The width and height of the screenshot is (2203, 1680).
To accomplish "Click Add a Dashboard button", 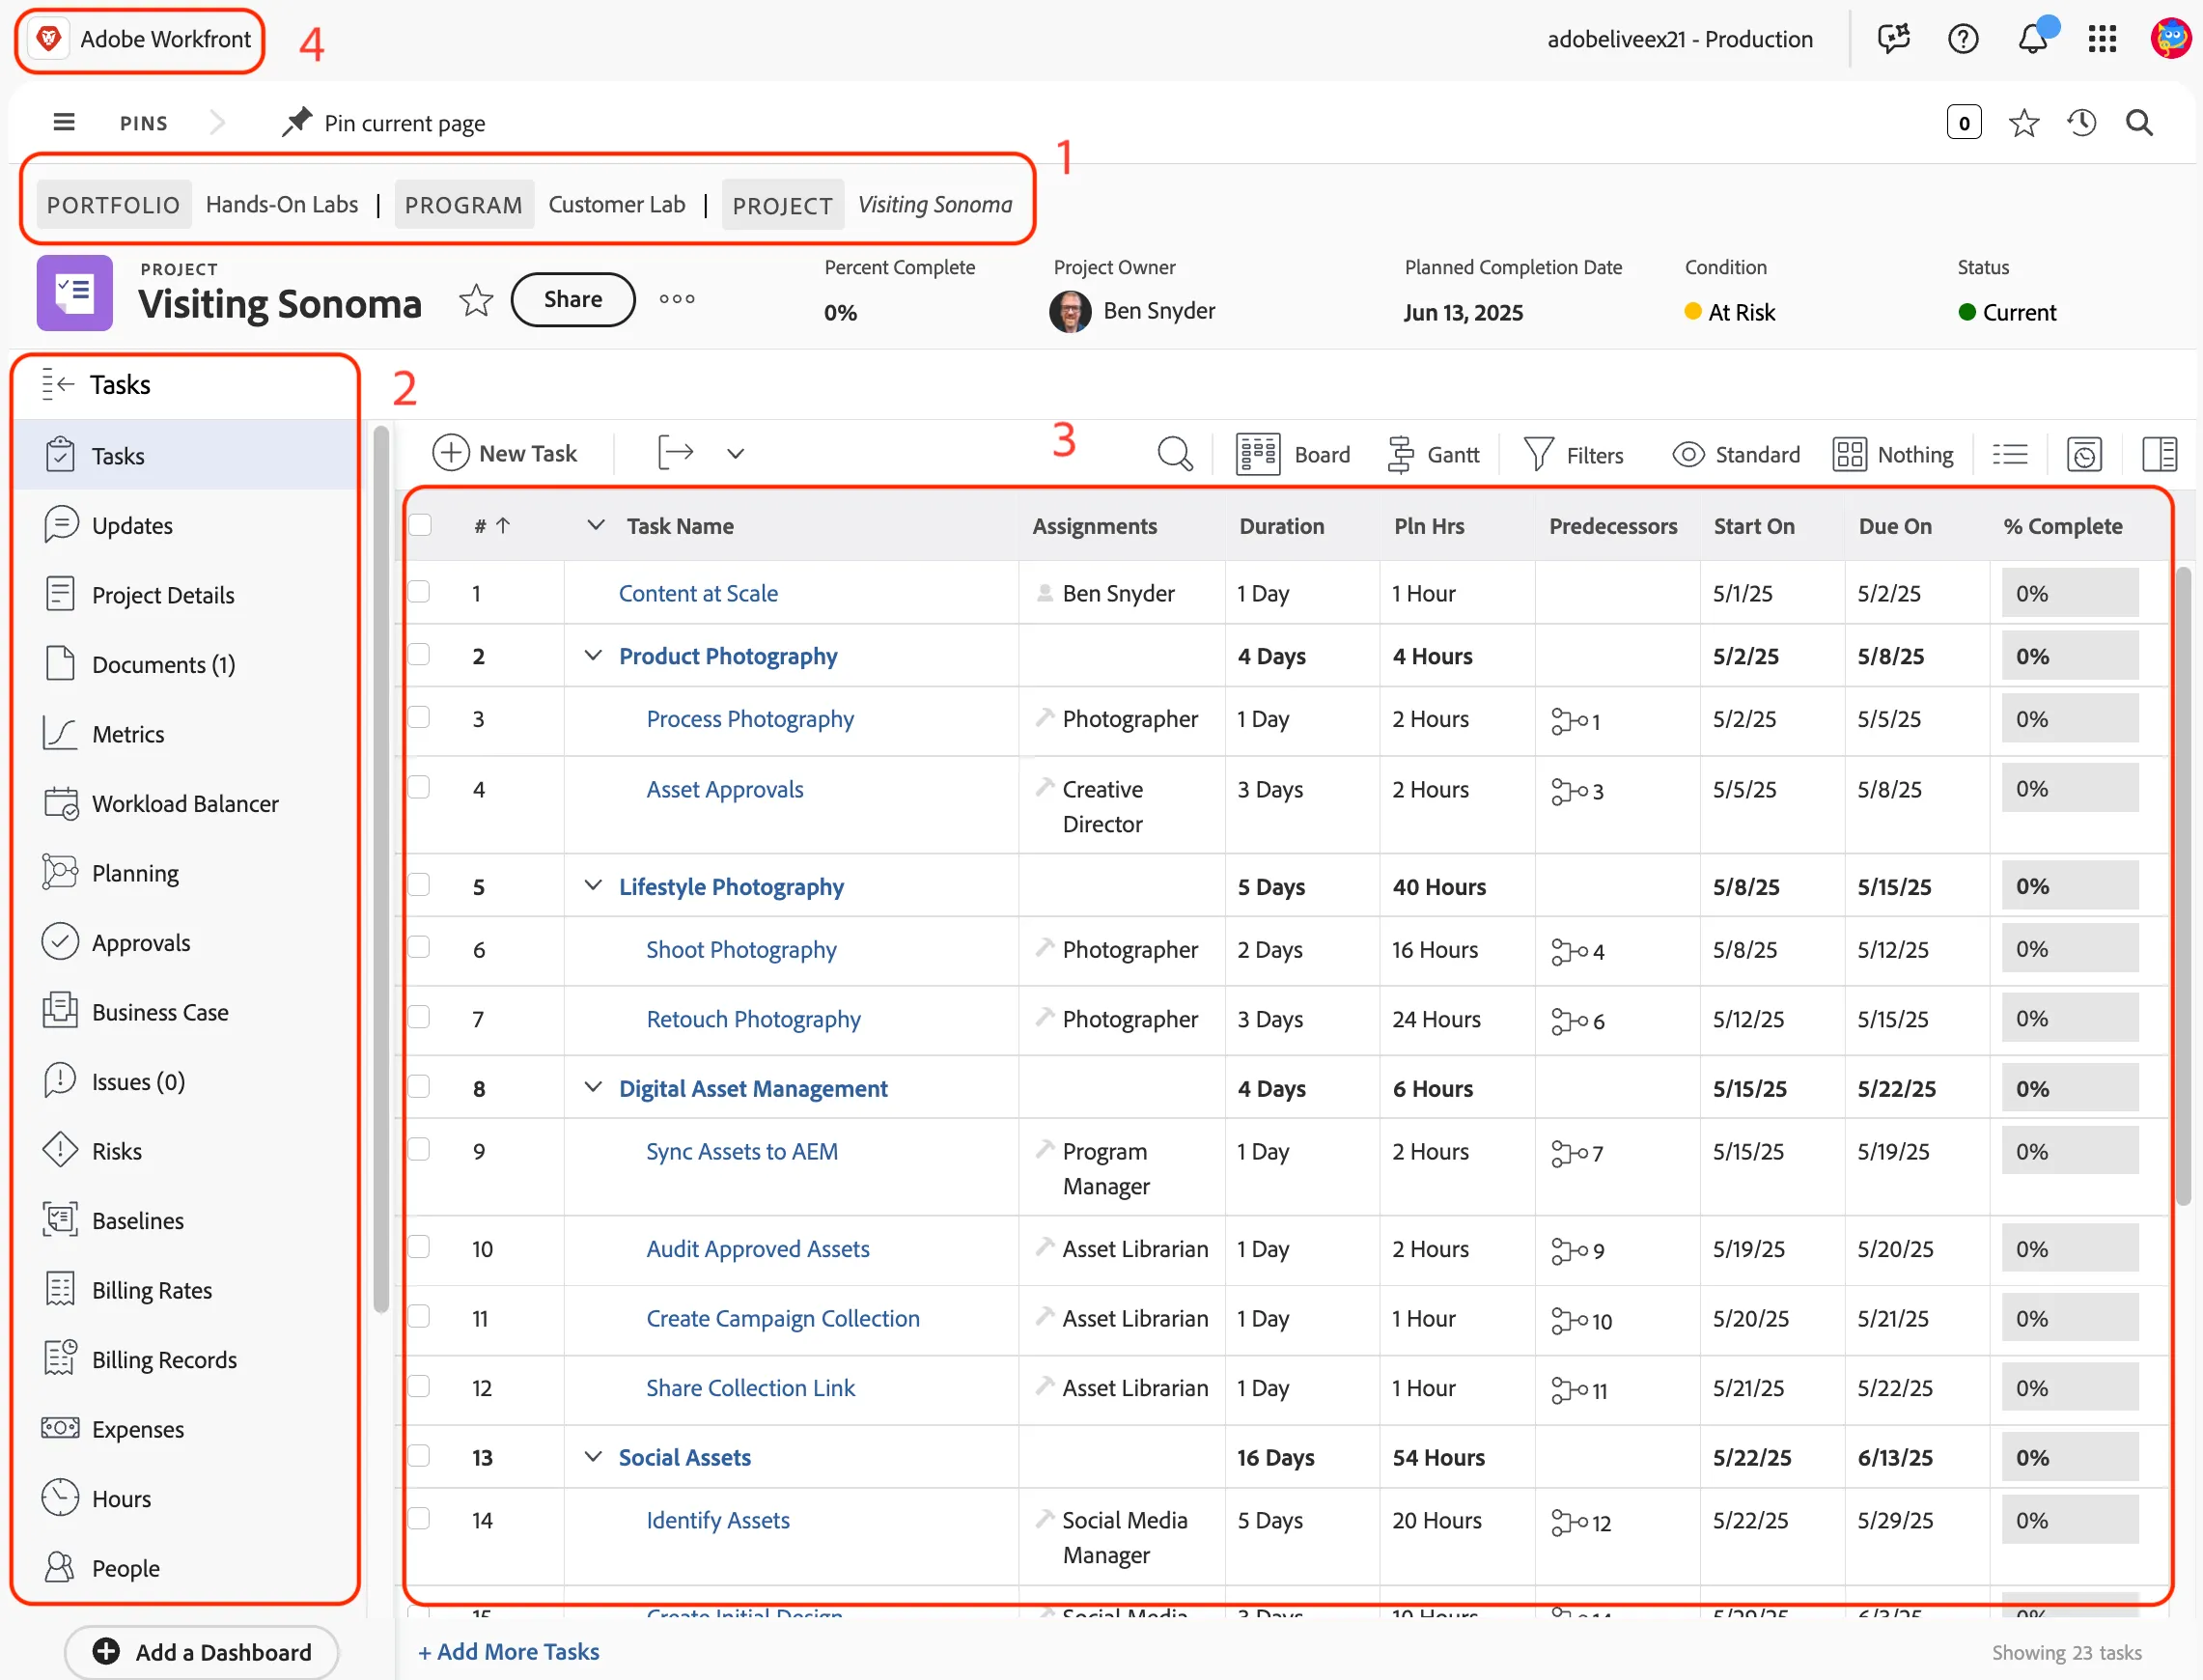I will point(202,1652).
